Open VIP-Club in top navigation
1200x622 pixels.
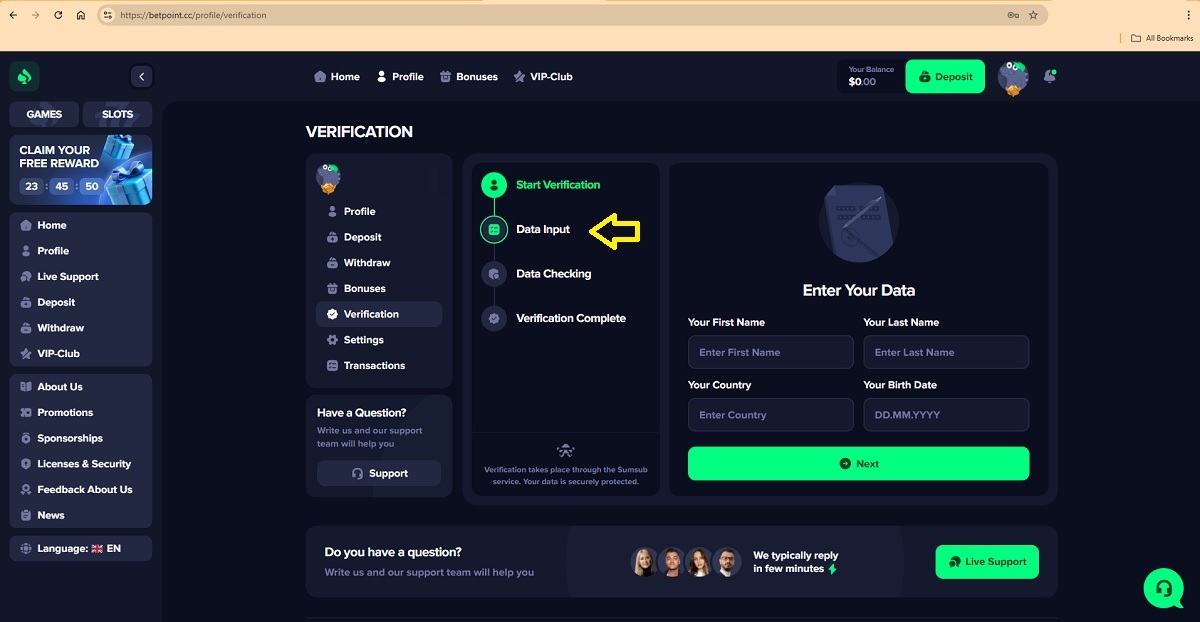542,77
